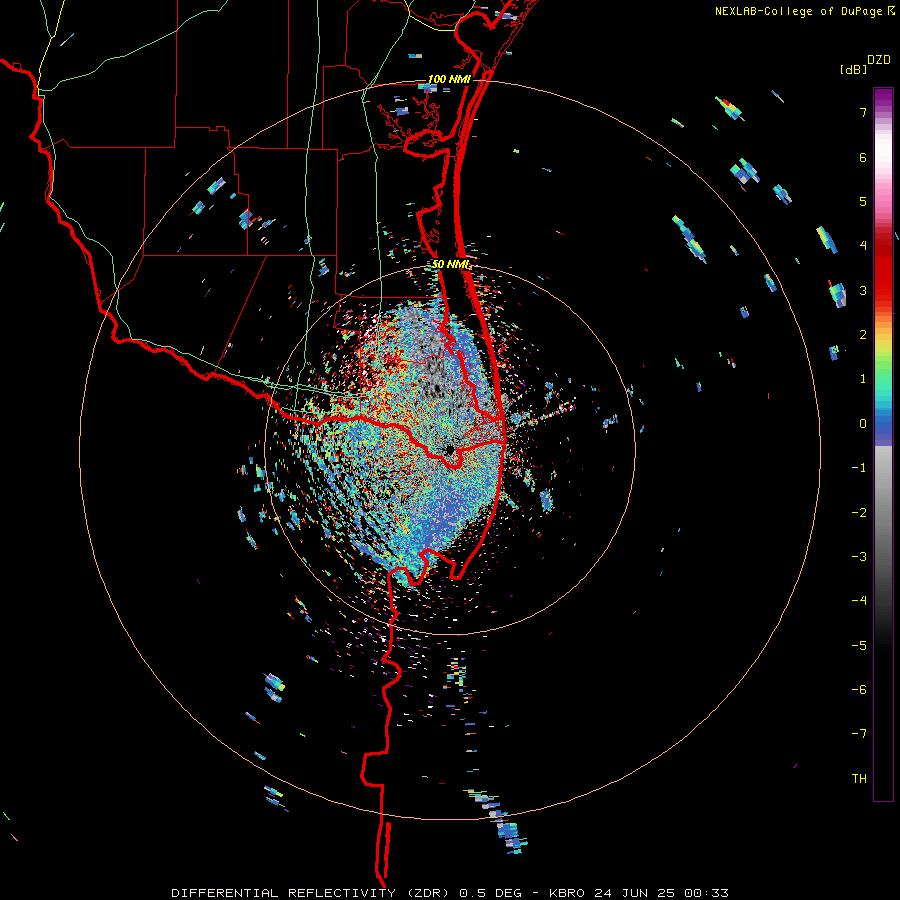Click the -1 tick label on the color scale

tap(859, 468)
